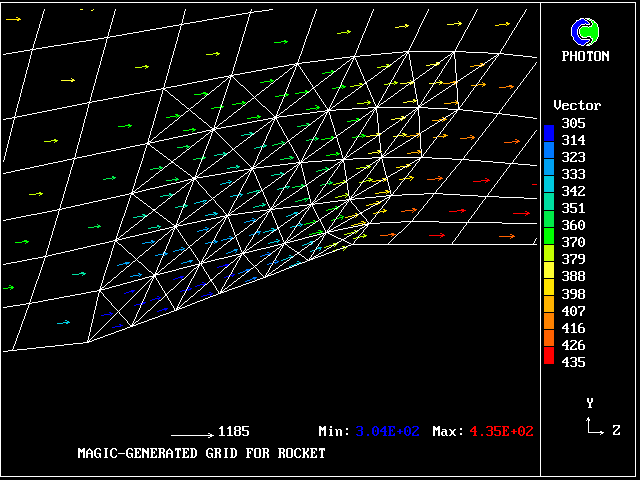Click the "Max:" label
Screen dimensions: 640x480
pos(447,432)
